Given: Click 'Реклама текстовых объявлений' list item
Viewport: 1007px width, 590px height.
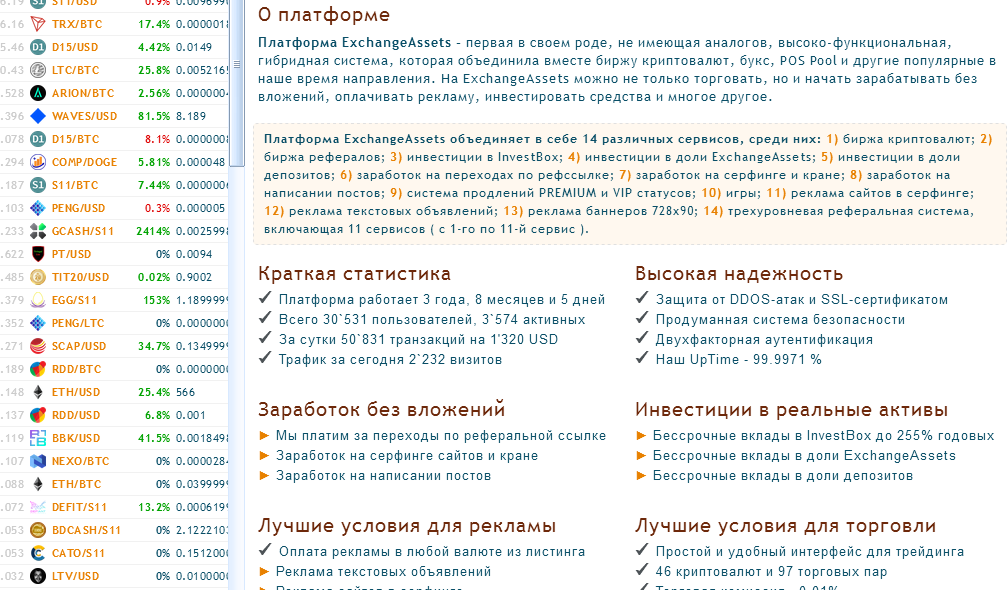Looking at the screenshot, I should coord(383,571).
